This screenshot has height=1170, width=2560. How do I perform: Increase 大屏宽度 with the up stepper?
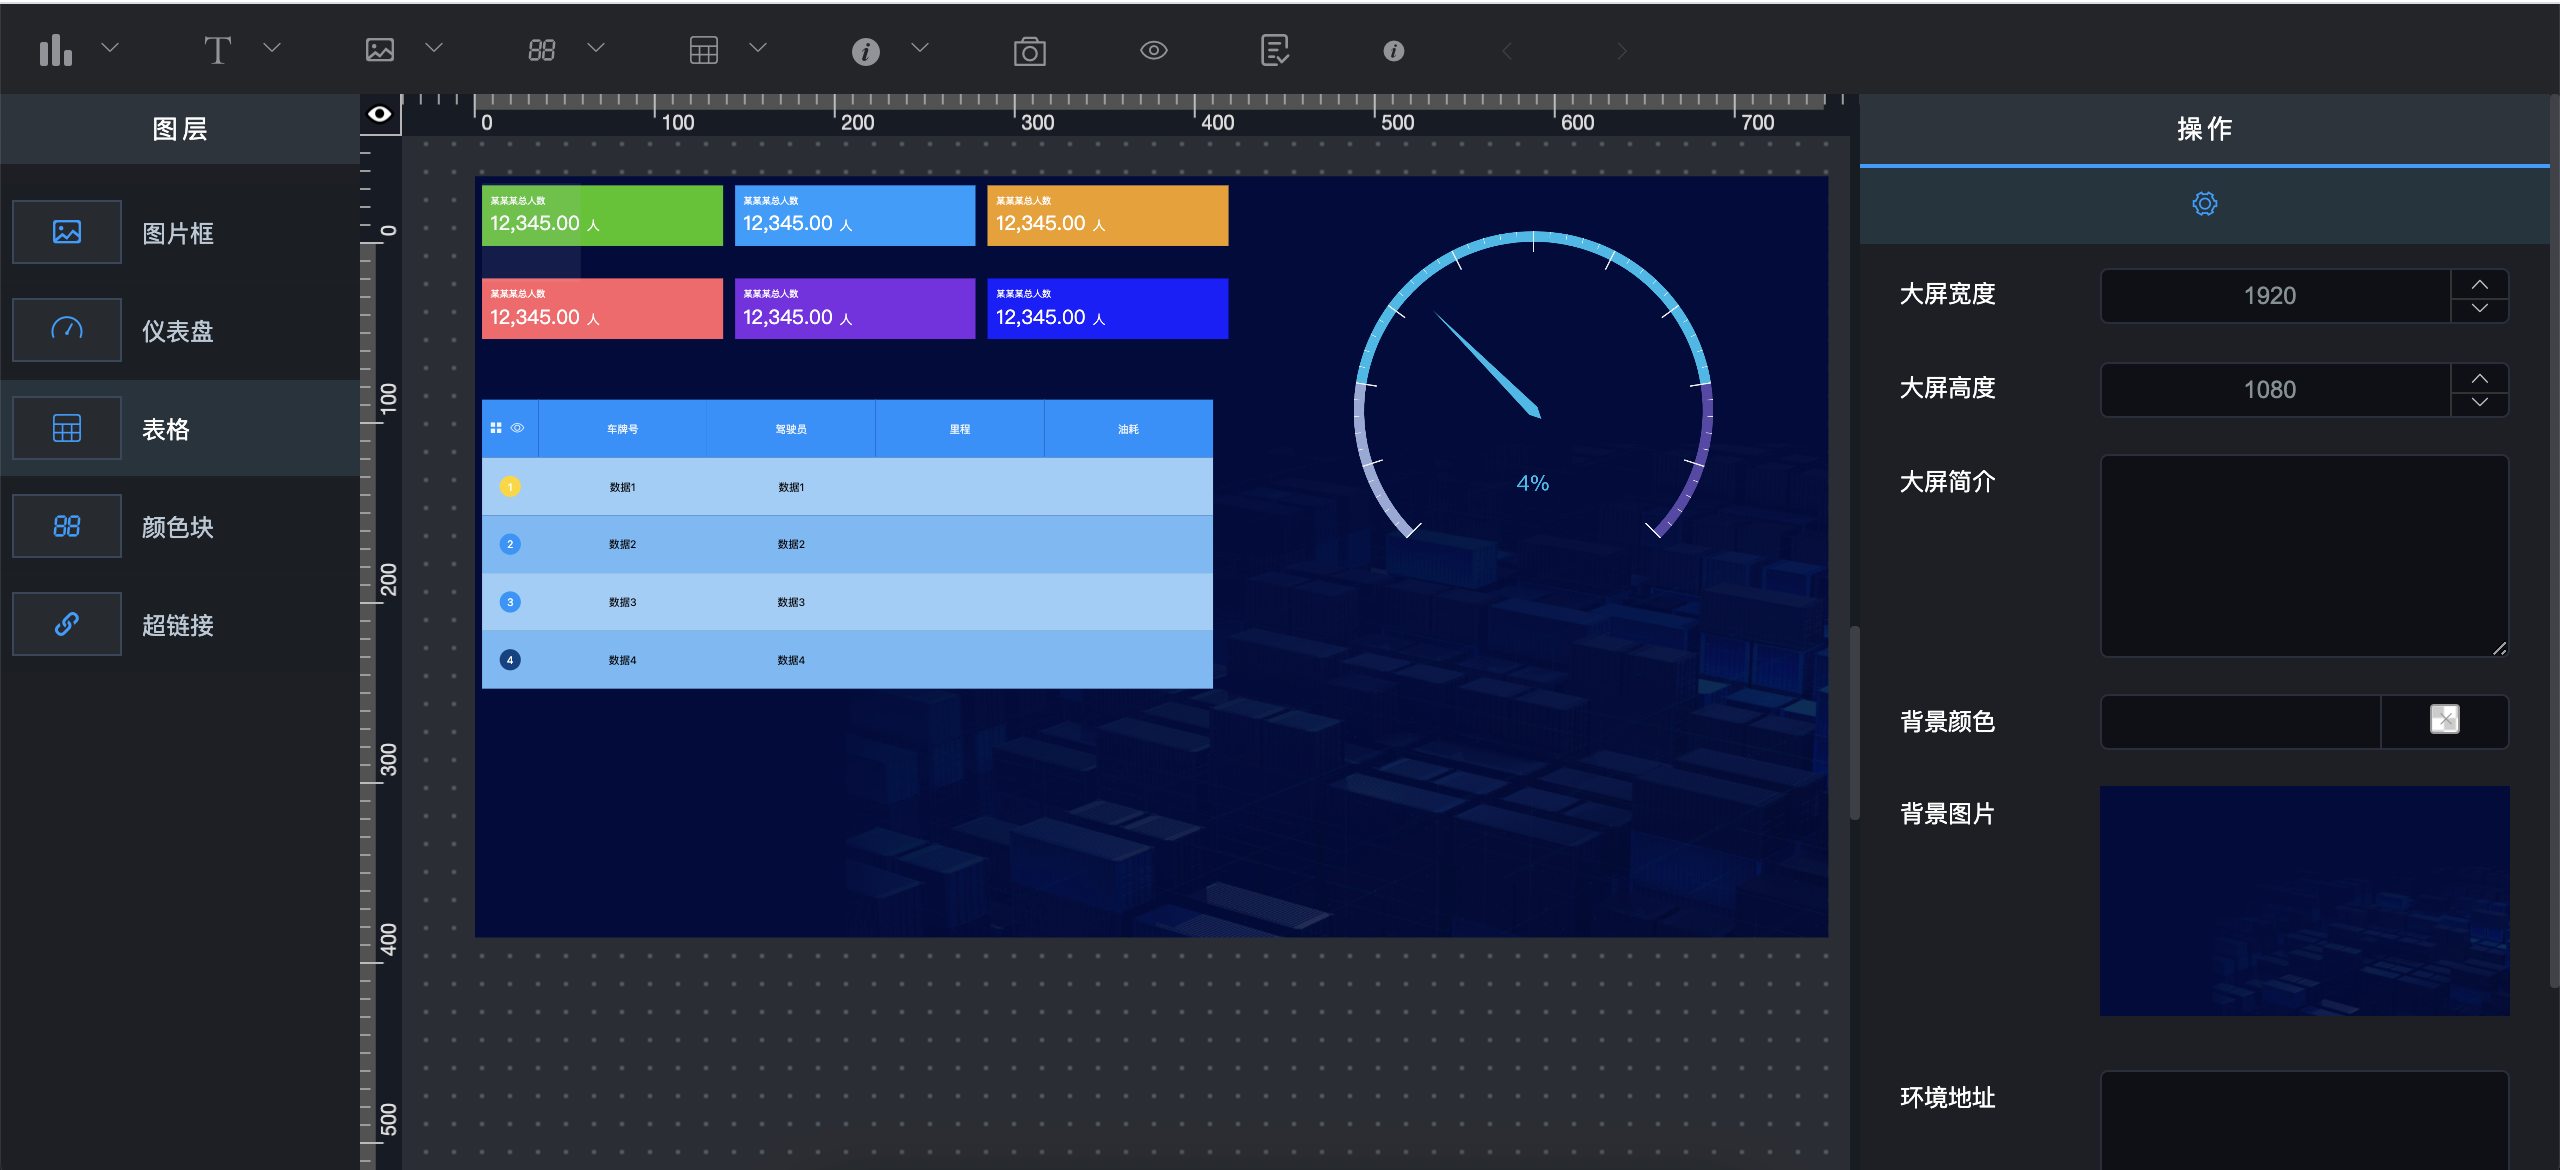2479,284
